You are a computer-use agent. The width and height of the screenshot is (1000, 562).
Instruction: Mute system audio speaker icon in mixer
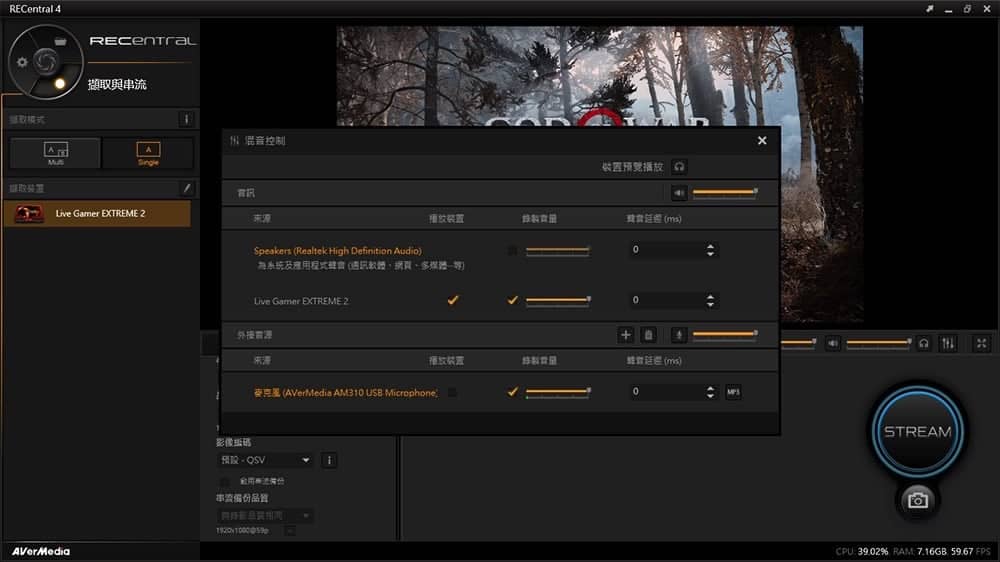[679, 193]
